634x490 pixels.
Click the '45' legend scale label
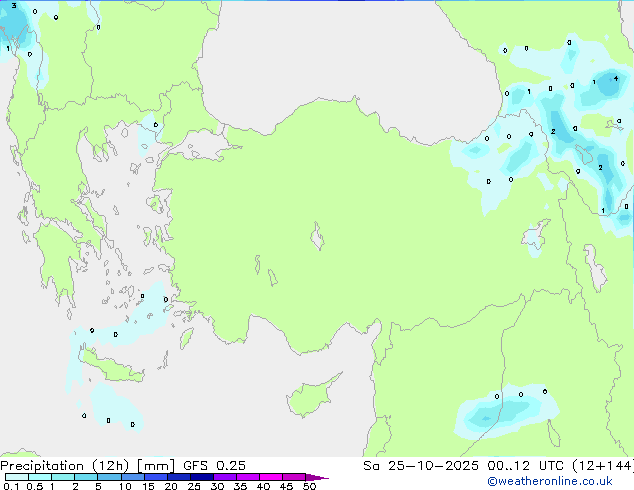(x=286, y=486)
